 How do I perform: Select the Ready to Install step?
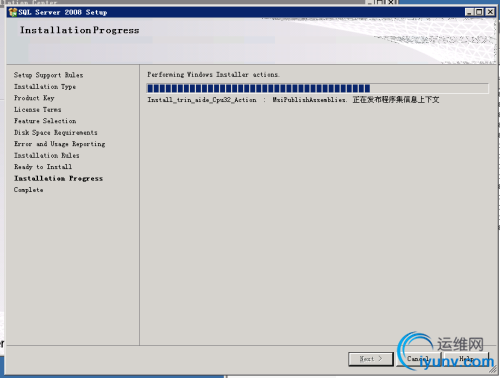43,167
